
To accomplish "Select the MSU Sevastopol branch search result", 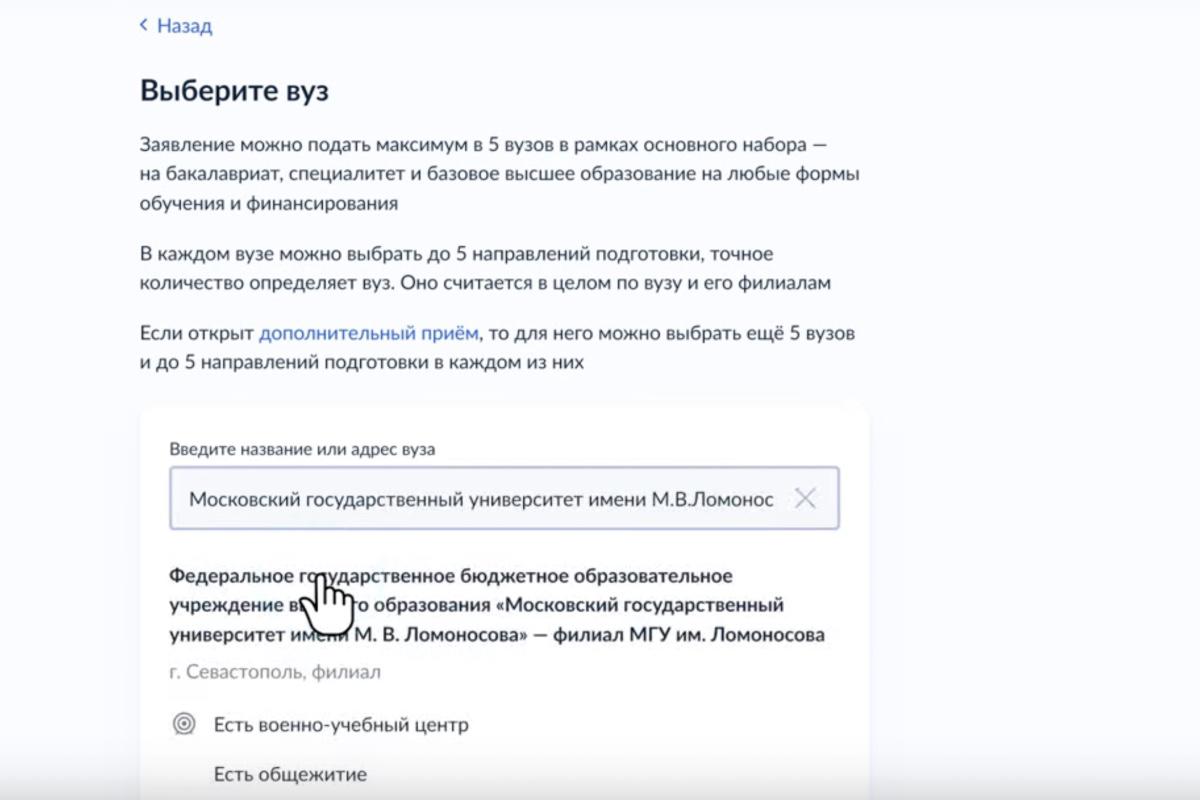I will pyautogui.click(x=497, y=605).
